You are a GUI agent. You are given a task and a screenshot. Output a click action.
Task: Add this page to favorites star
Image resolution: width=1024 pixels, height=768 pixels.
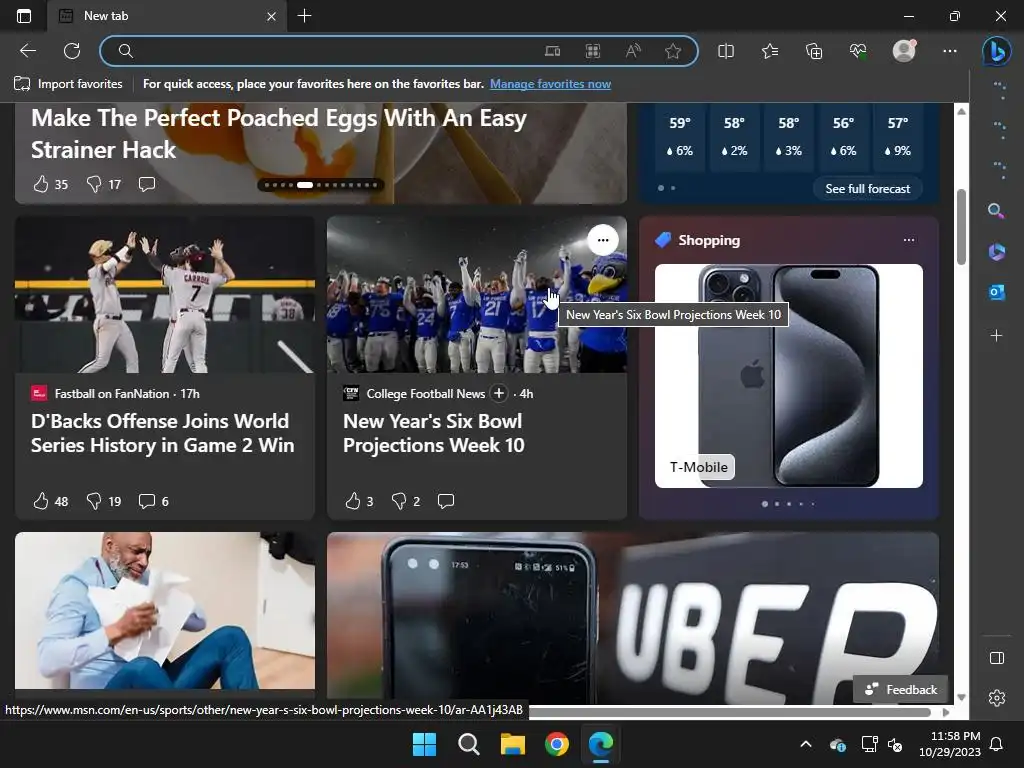[x=673, y=51]
